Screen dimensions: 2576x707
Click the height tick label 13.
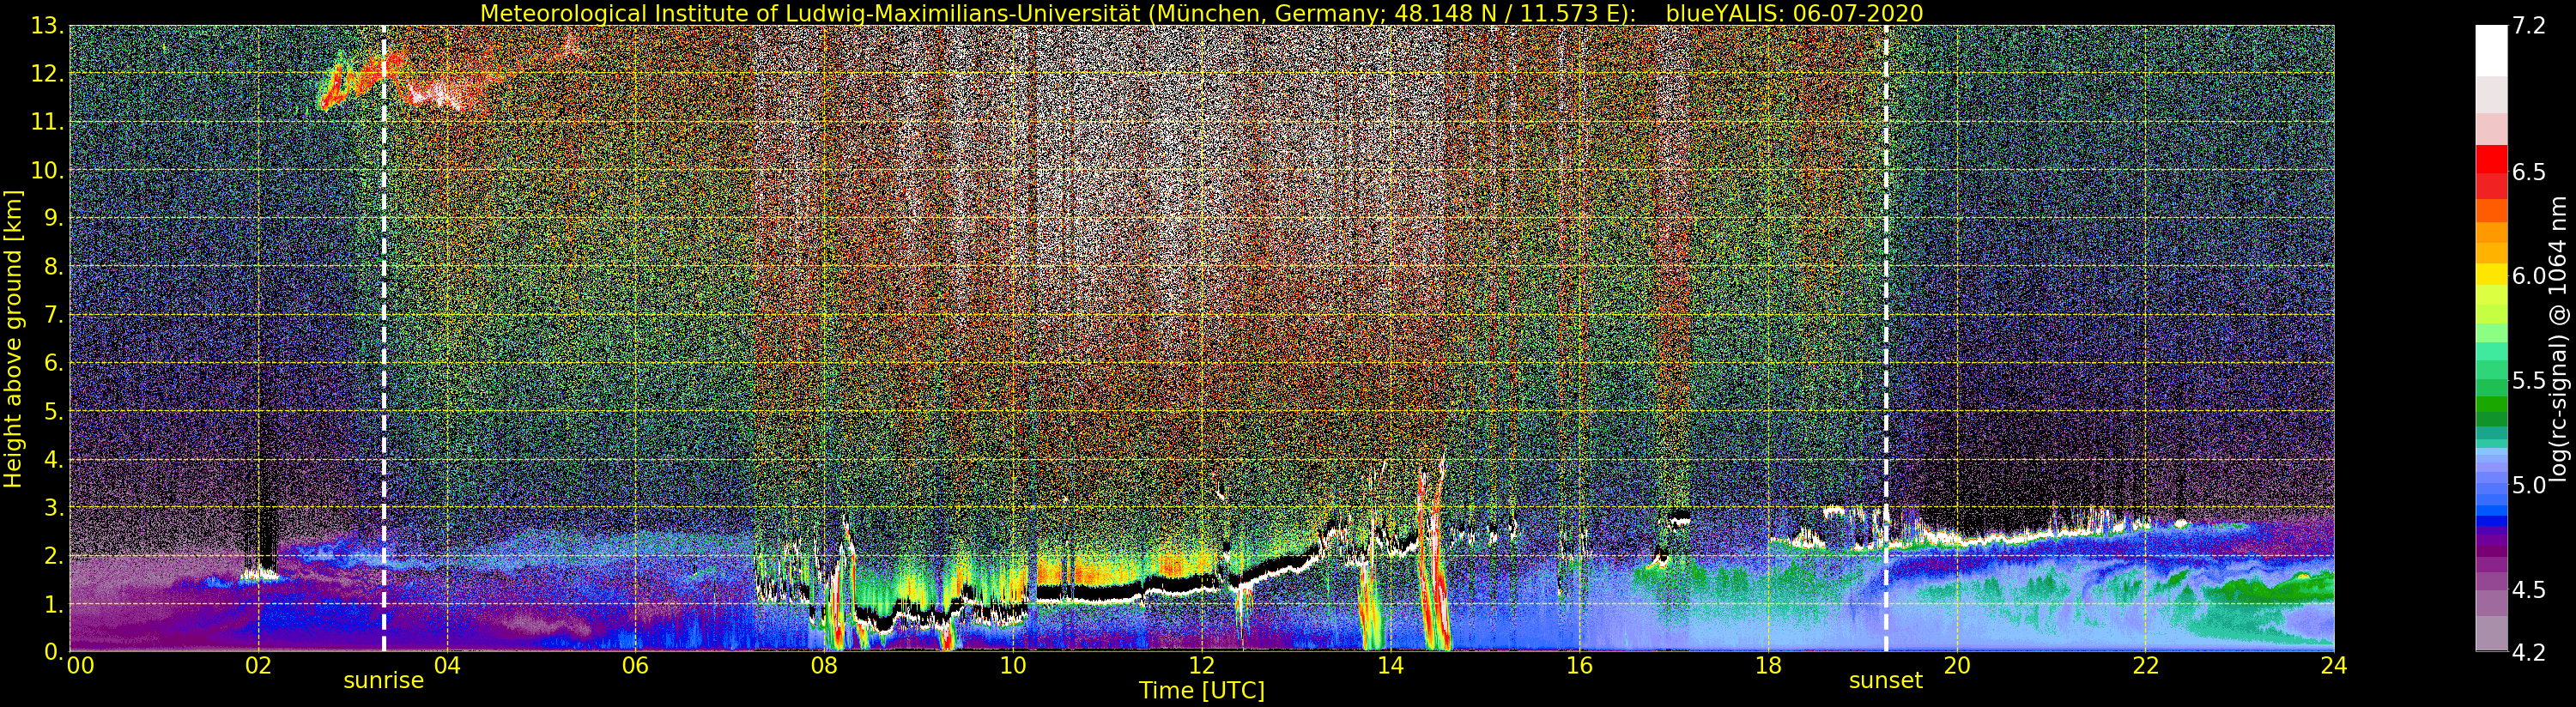click(x=47, y=26)
